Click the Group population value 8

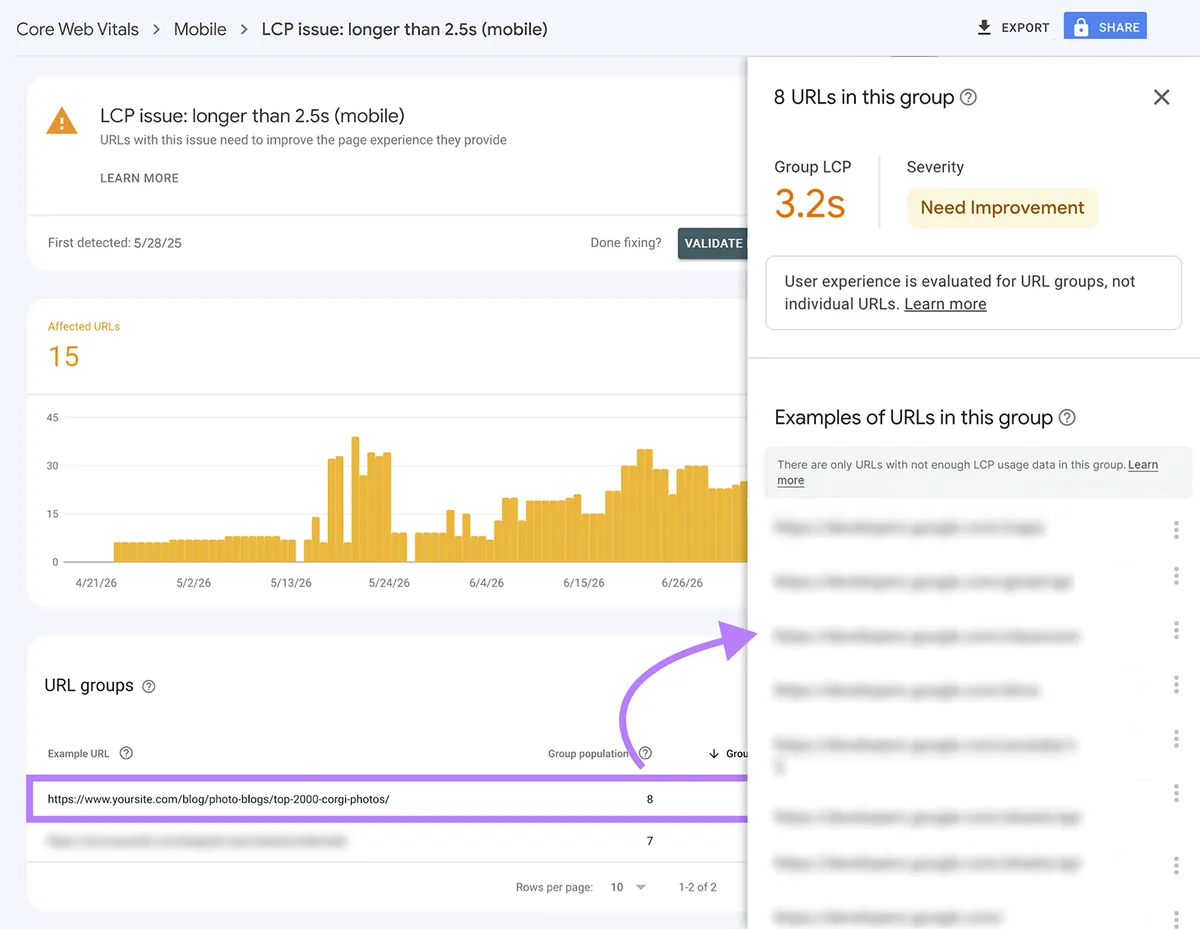click(650, 799)
